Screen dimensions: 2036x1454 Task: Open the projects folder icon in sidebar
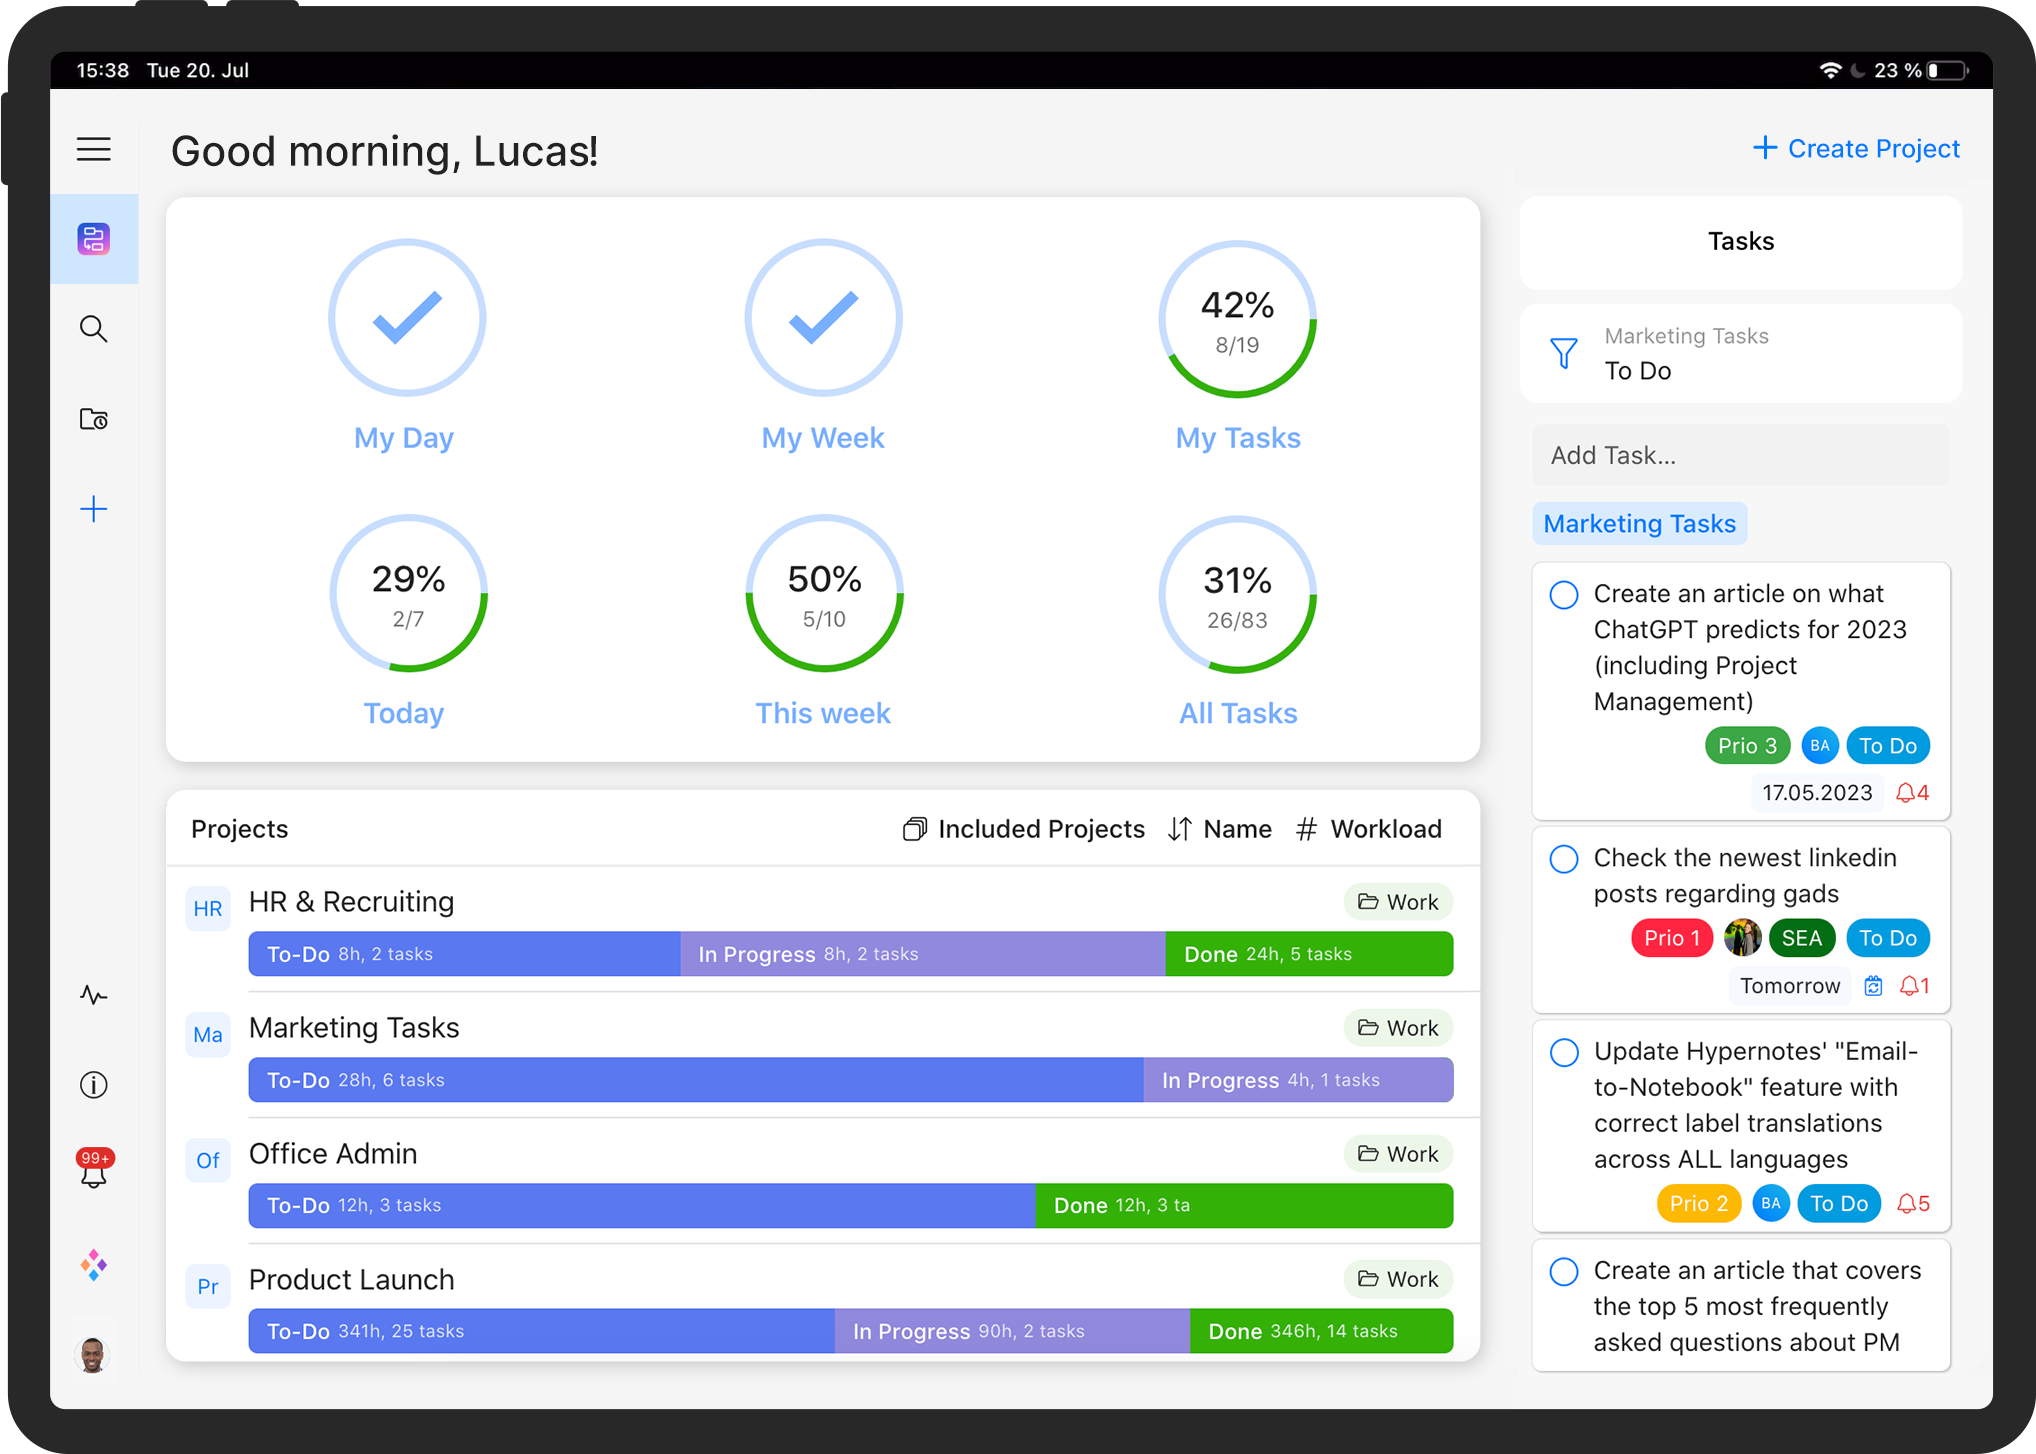pyautogui.click(x=94, y=419)
